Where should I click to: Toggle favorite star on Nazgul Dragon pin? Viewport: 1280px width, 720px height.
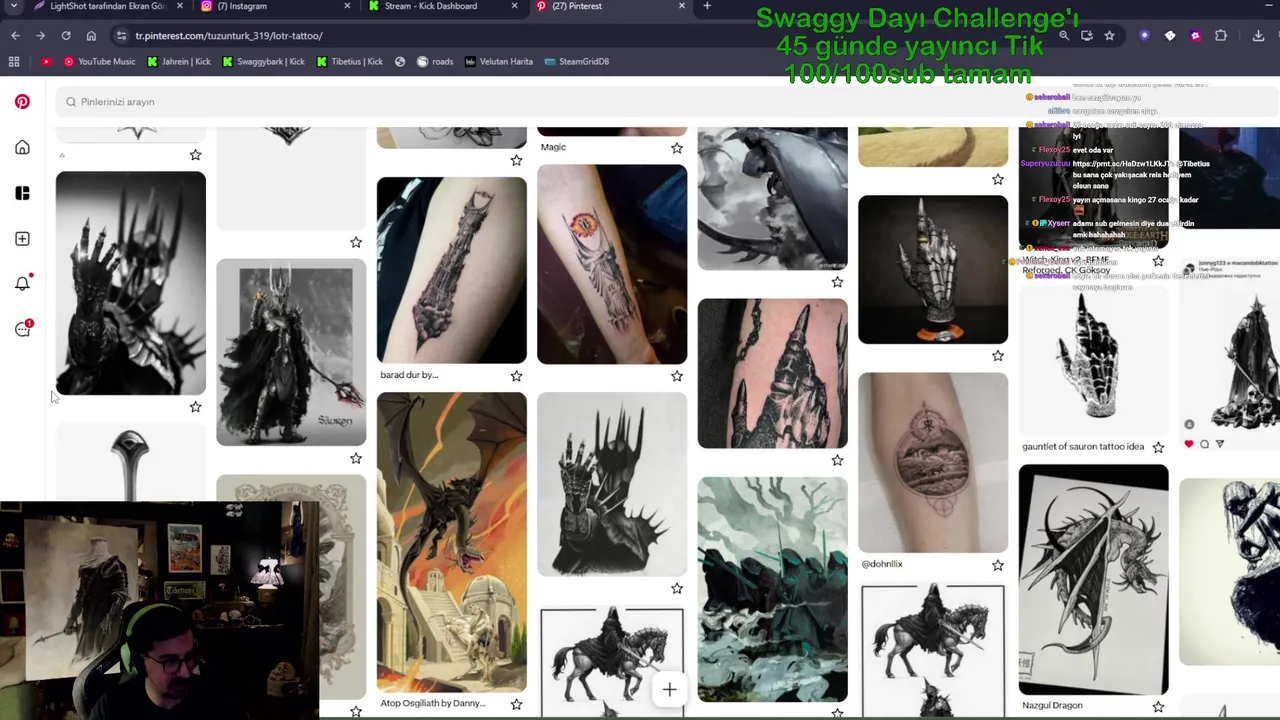(1158, 707)
